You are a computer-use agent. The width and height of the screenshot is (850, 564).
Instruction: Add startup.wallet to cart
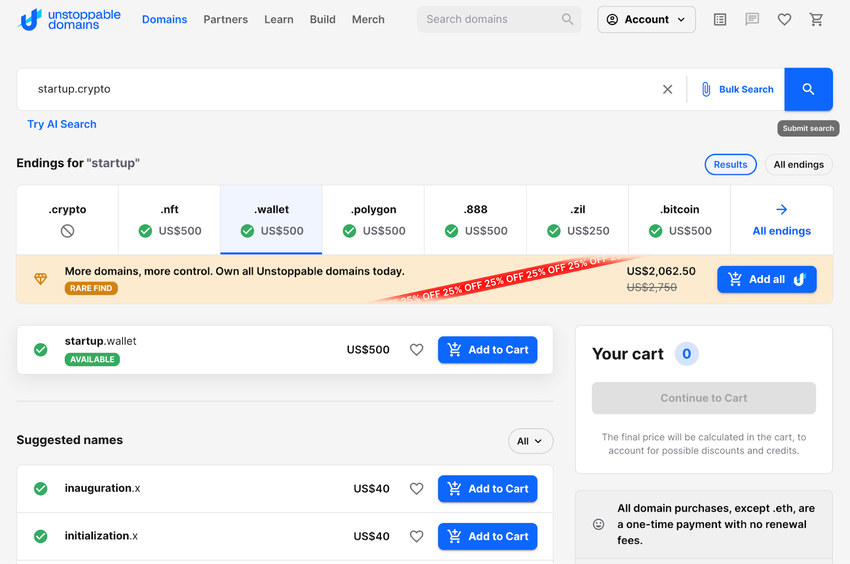(487, 350)
